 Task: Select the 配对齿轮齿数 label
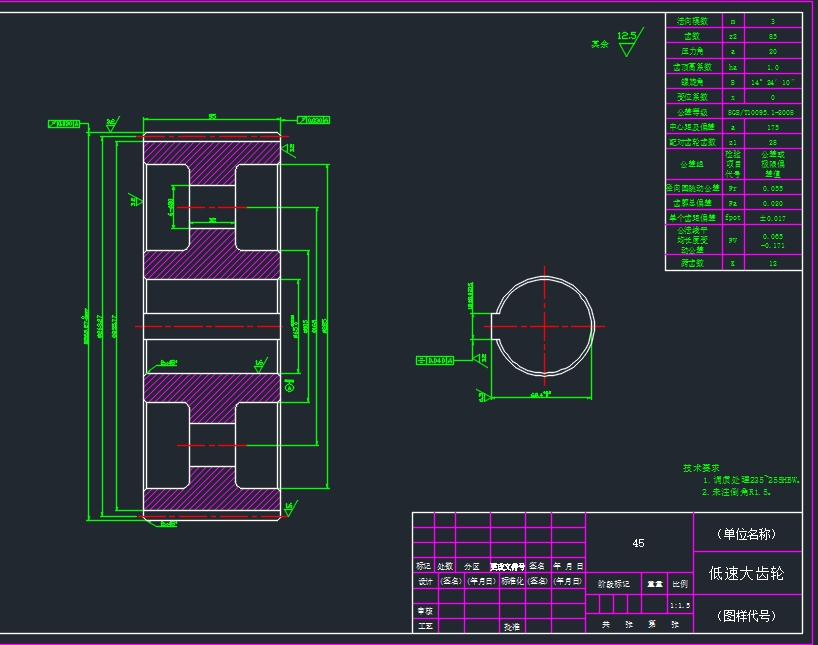tap(692, 142)
